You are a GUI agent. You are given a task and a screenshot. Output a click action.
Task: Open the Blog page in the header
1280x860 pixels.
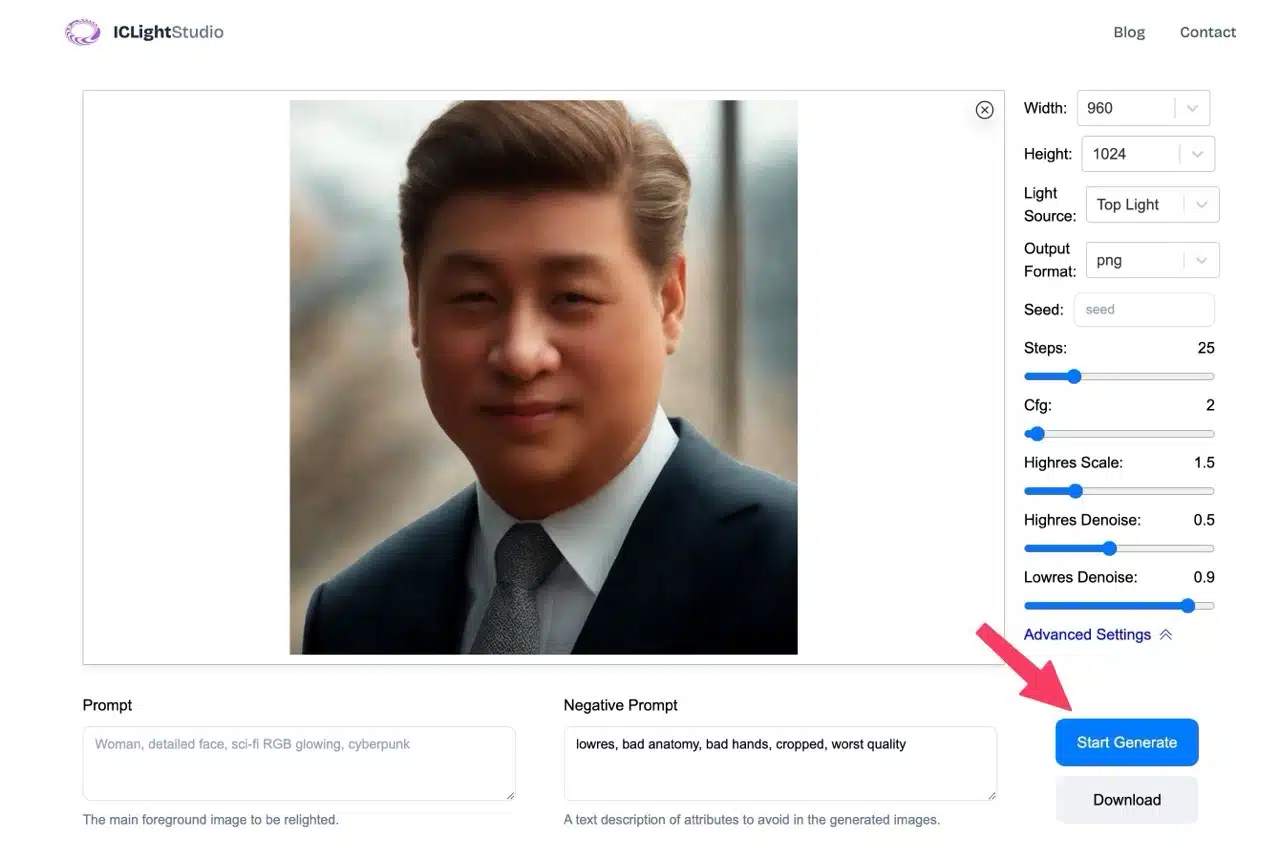(x=1129, y=32)
